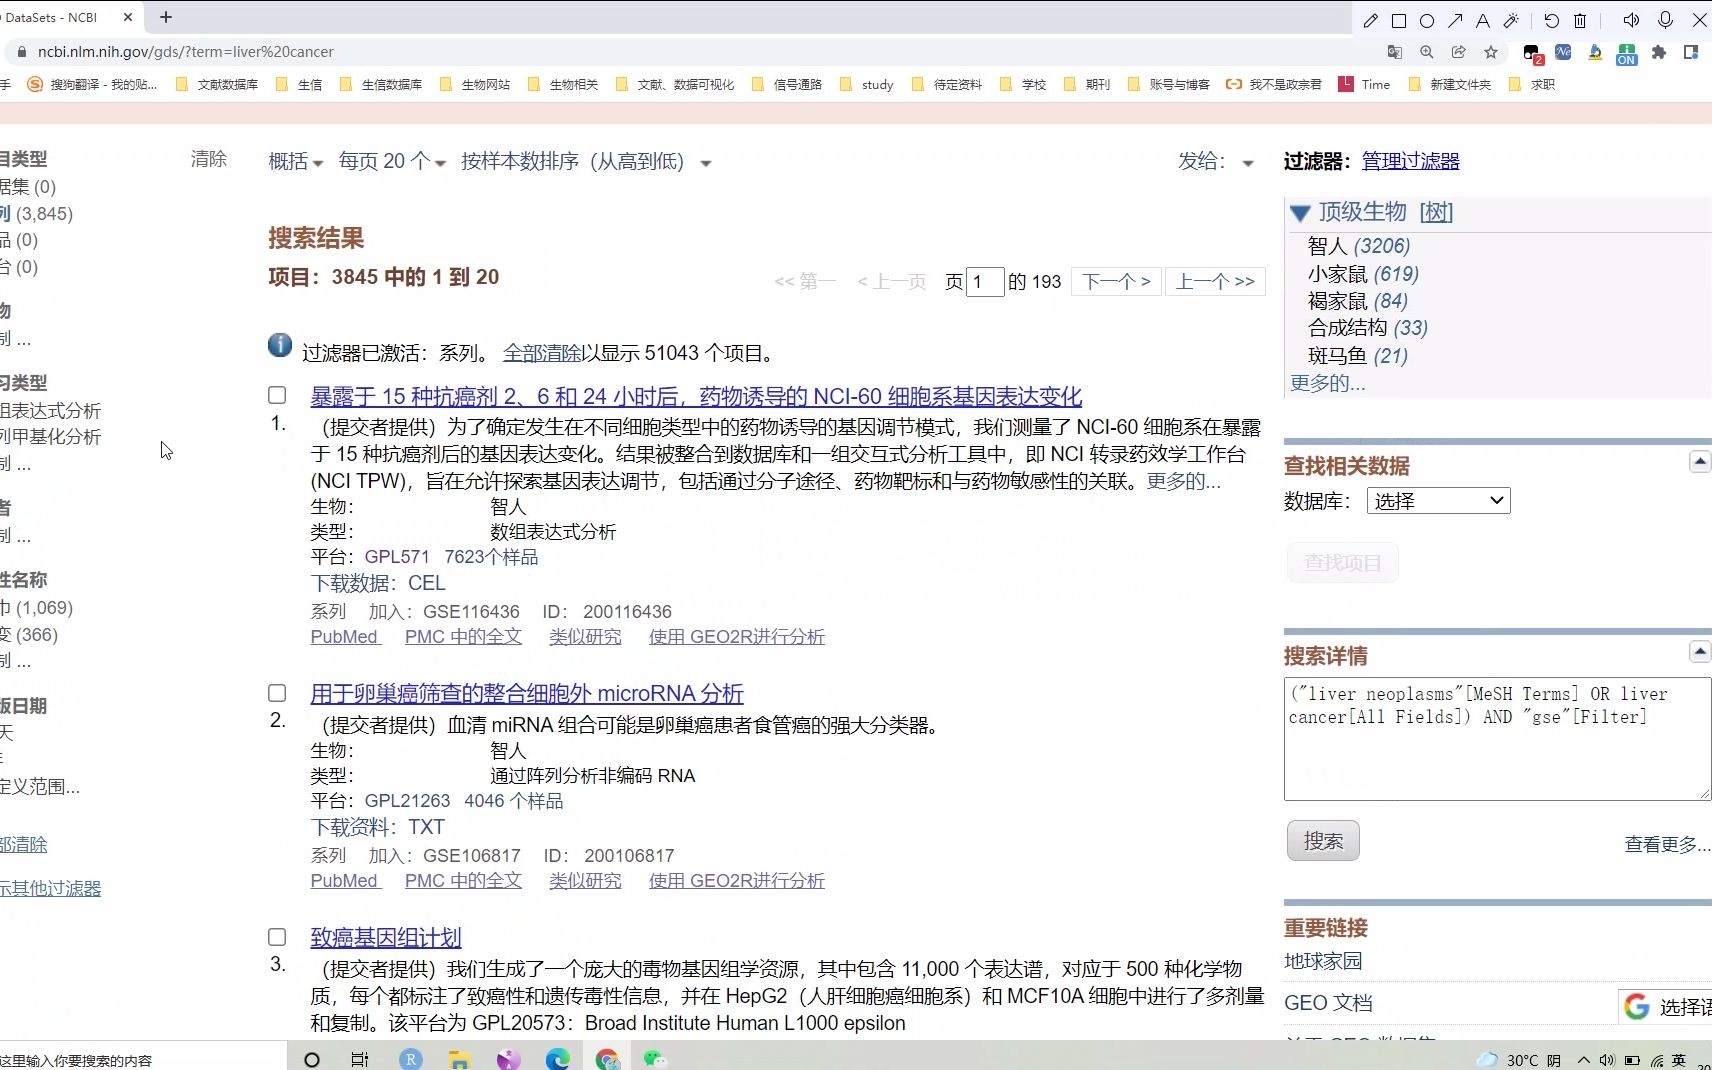Image resolution: width=1712 pixels, height=1070 pixels.
Task: Open the Extensions puzzle piece menu
Action: [x=1659, y=52]
